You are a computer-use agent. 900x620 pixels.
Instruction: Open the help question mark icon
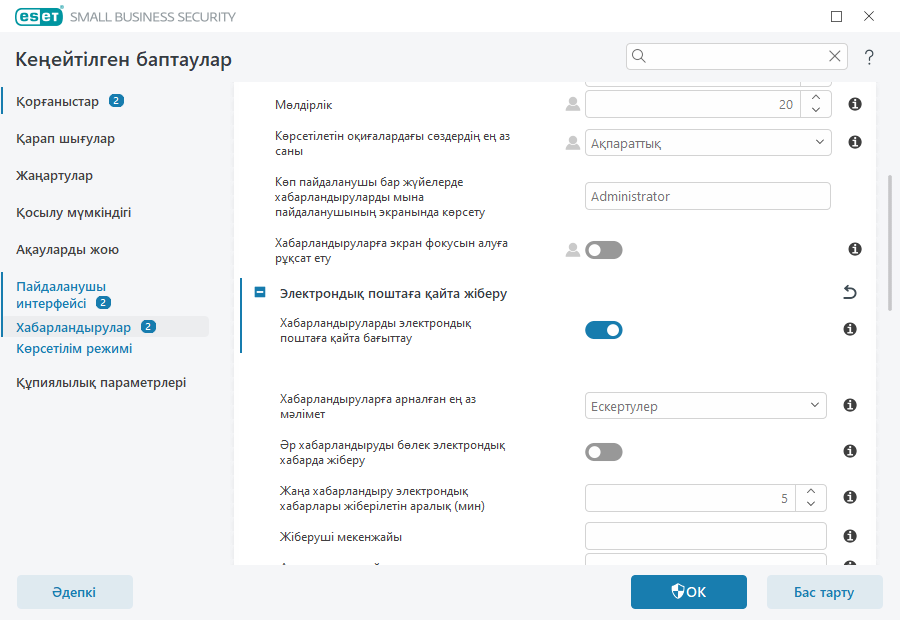(869, 57)
